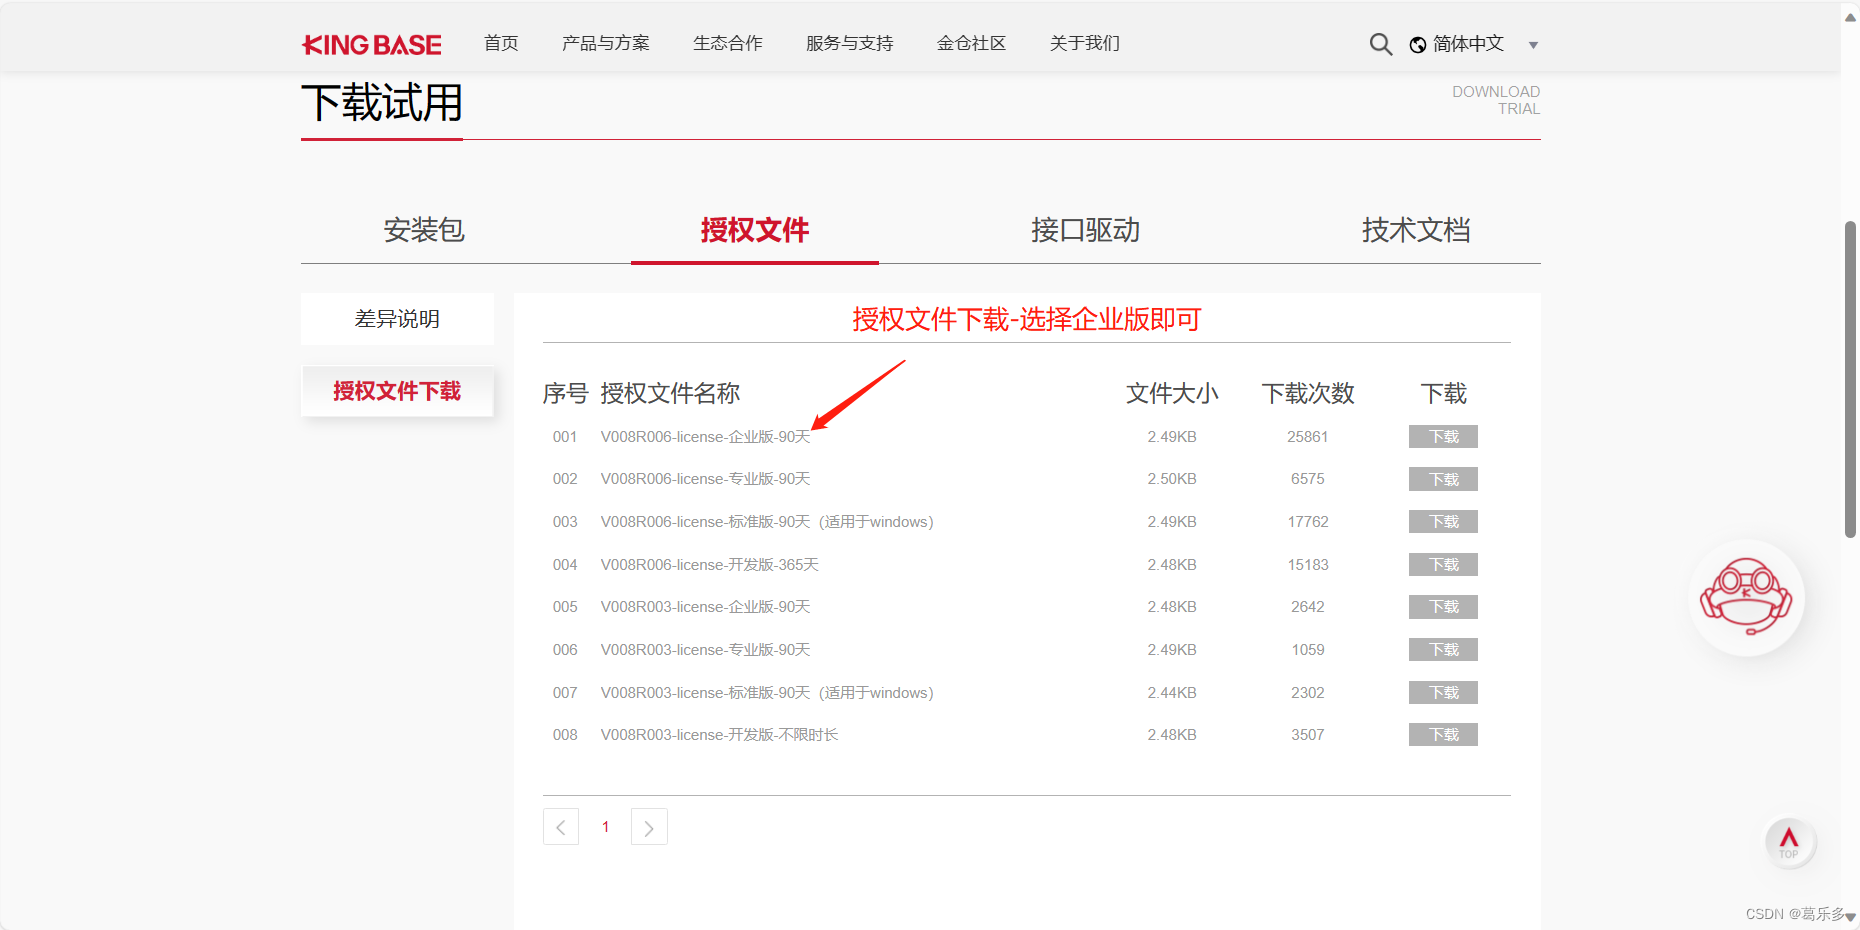Switch to the 安装包 tab
The height and width of the screenshot is (930, 1860).
[x=424, y=230]
